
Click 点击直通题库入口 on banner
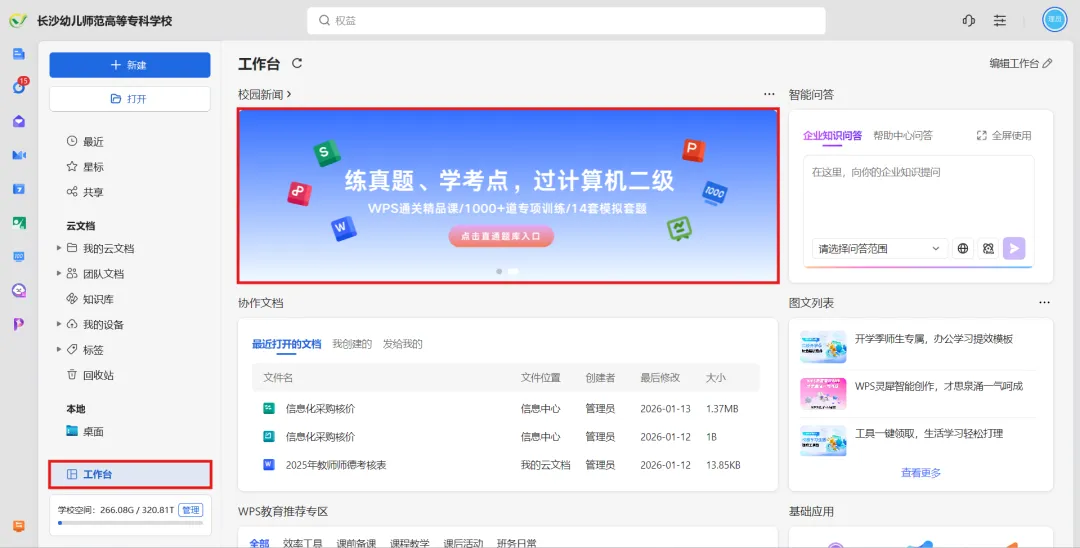point(501,236)
